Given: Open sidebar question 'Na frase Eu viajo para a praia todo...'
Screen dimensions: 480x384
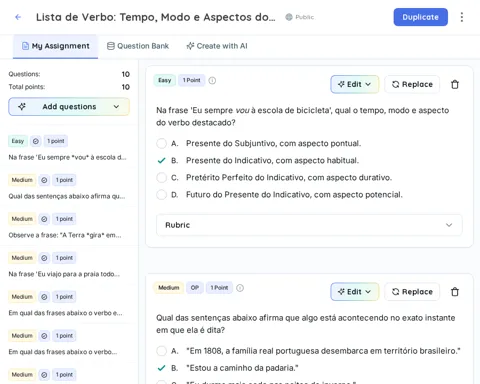Looking at the screenshot, I should 64,274.
